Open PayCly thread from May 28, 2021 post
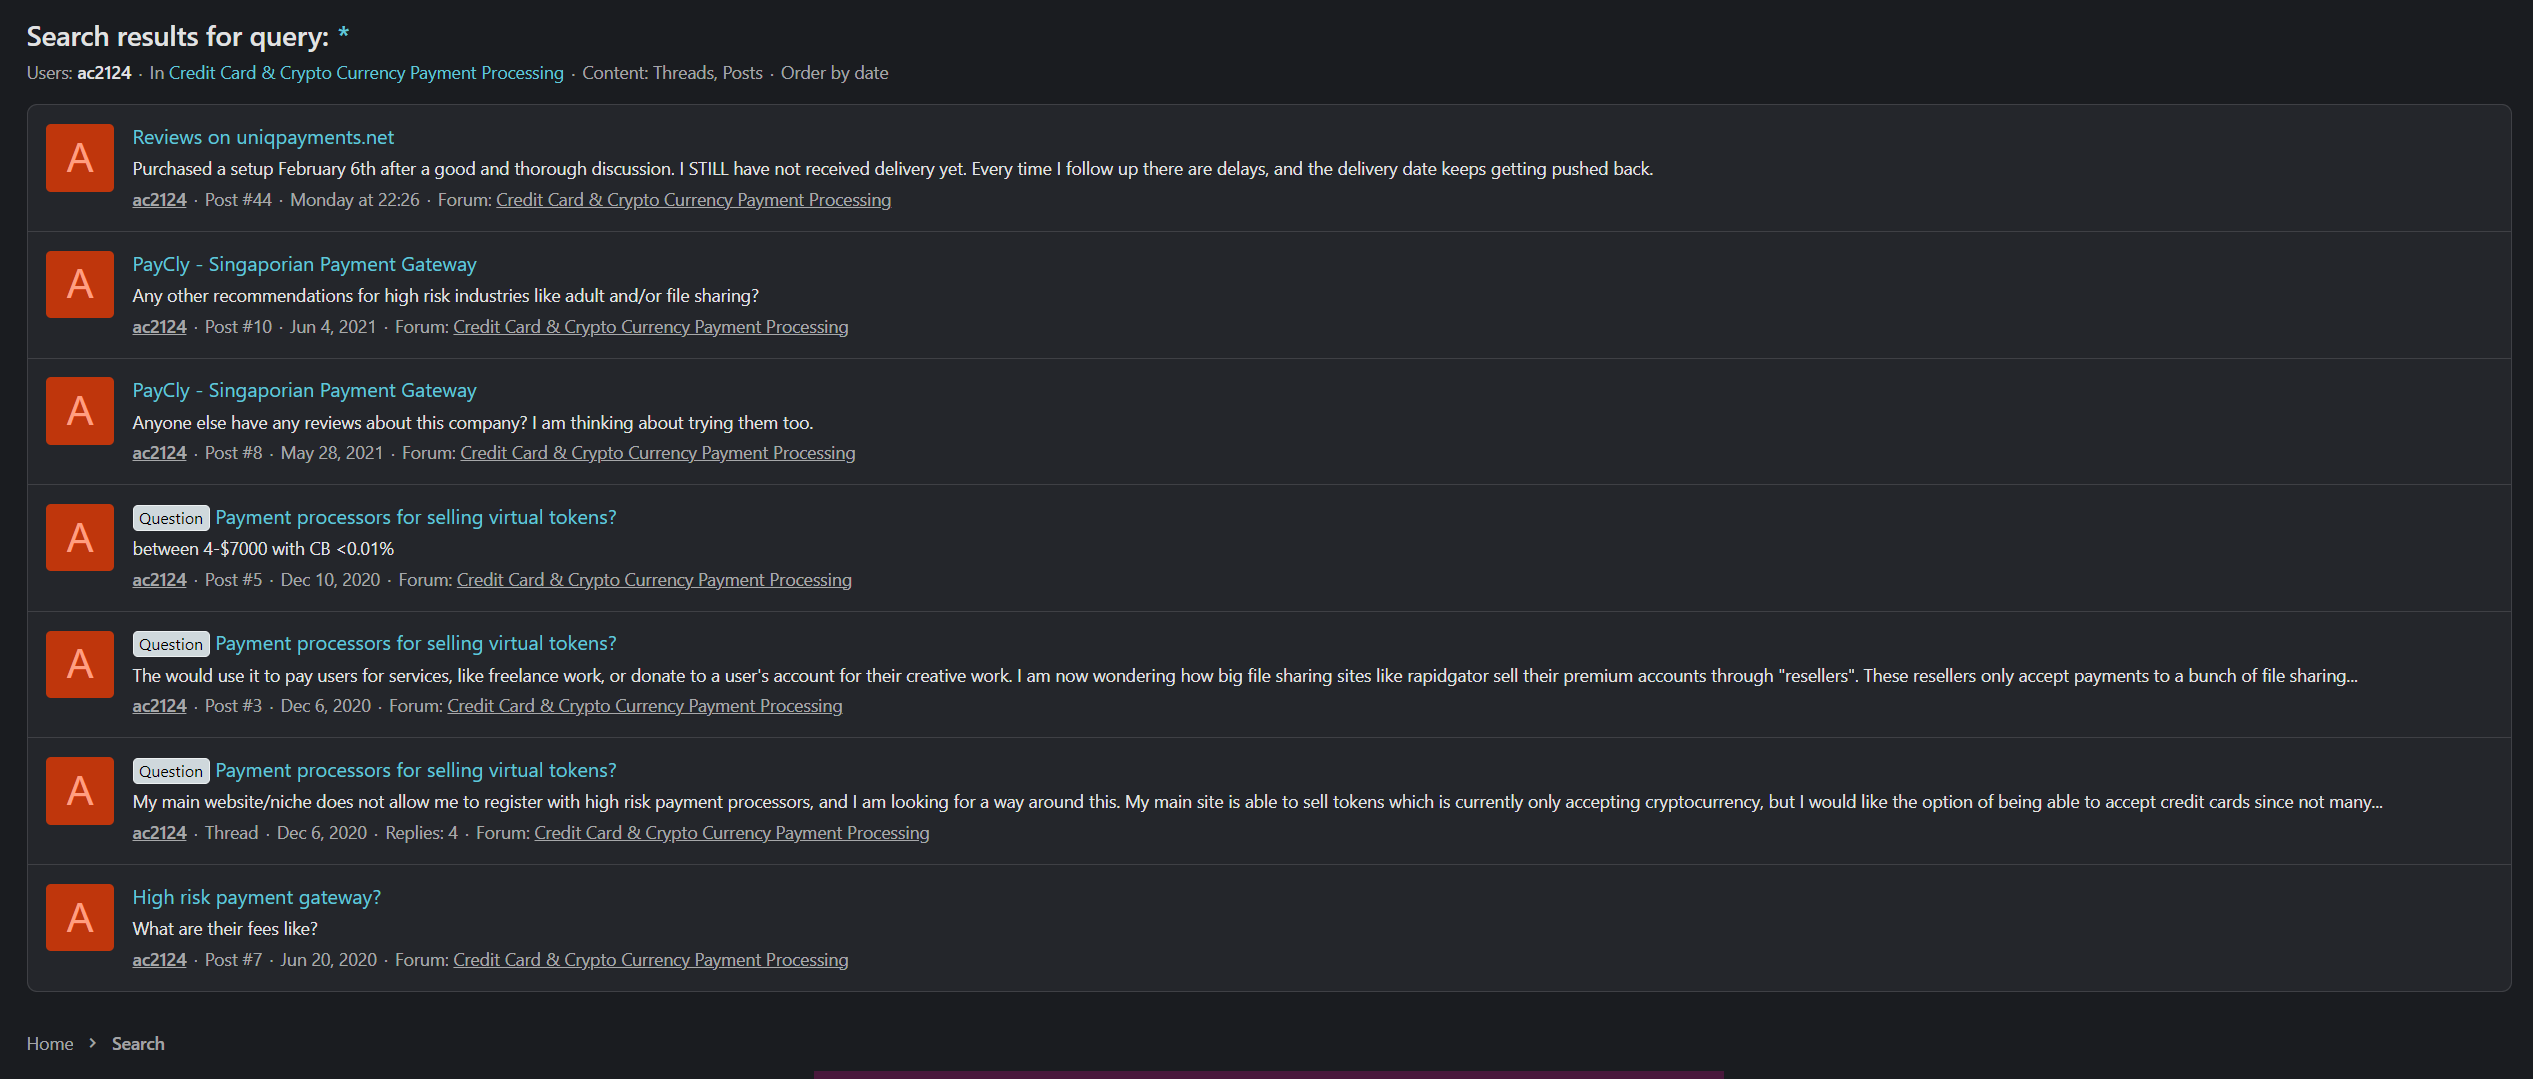Viewport: 2533px width, 1079px height. [x=304, y=390]
